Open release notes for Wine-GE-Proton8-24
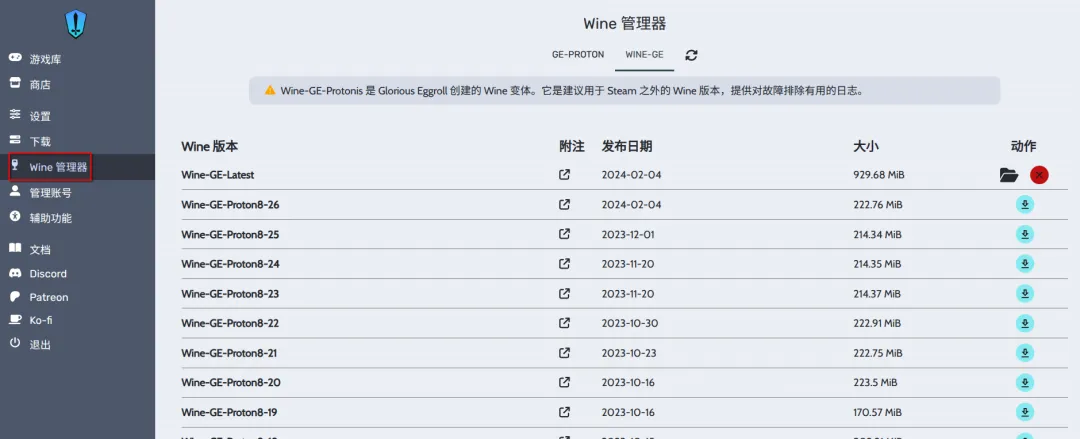Viewport: 1080px width, 439px height. point(565,264)
